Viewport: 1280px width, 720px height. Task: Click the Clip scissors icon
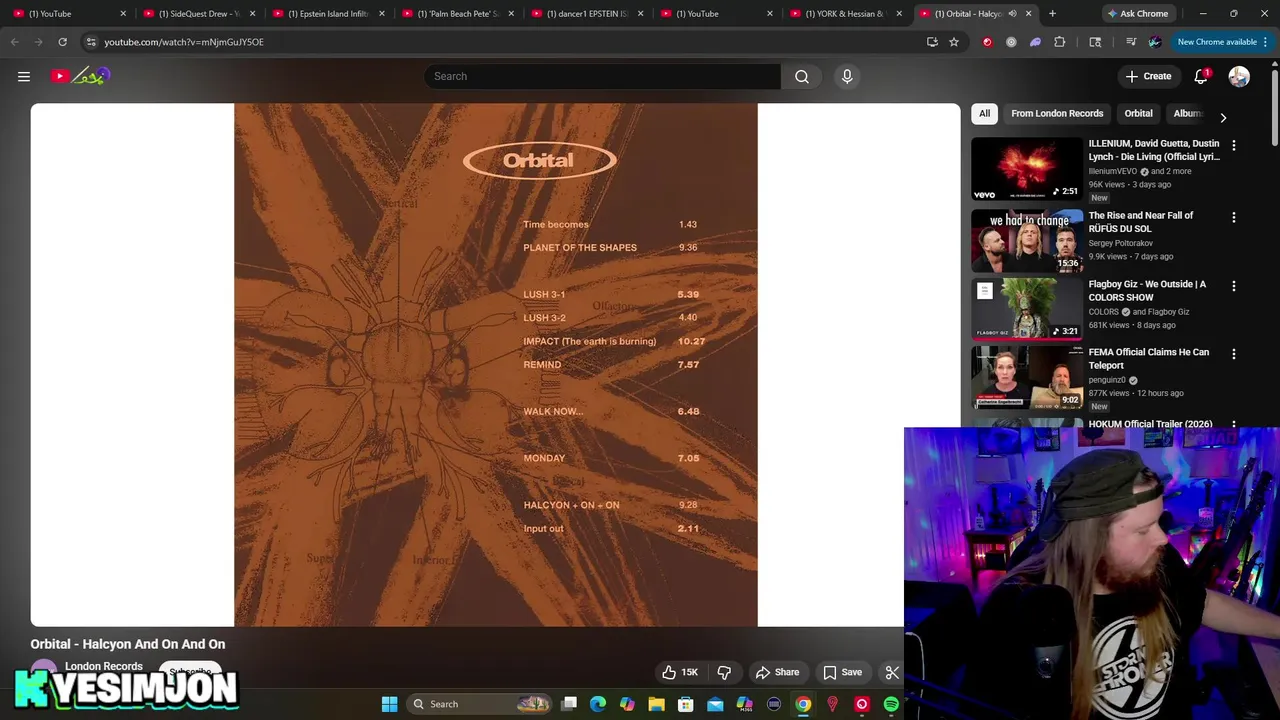pyautogui.click(x=892, y=672)
